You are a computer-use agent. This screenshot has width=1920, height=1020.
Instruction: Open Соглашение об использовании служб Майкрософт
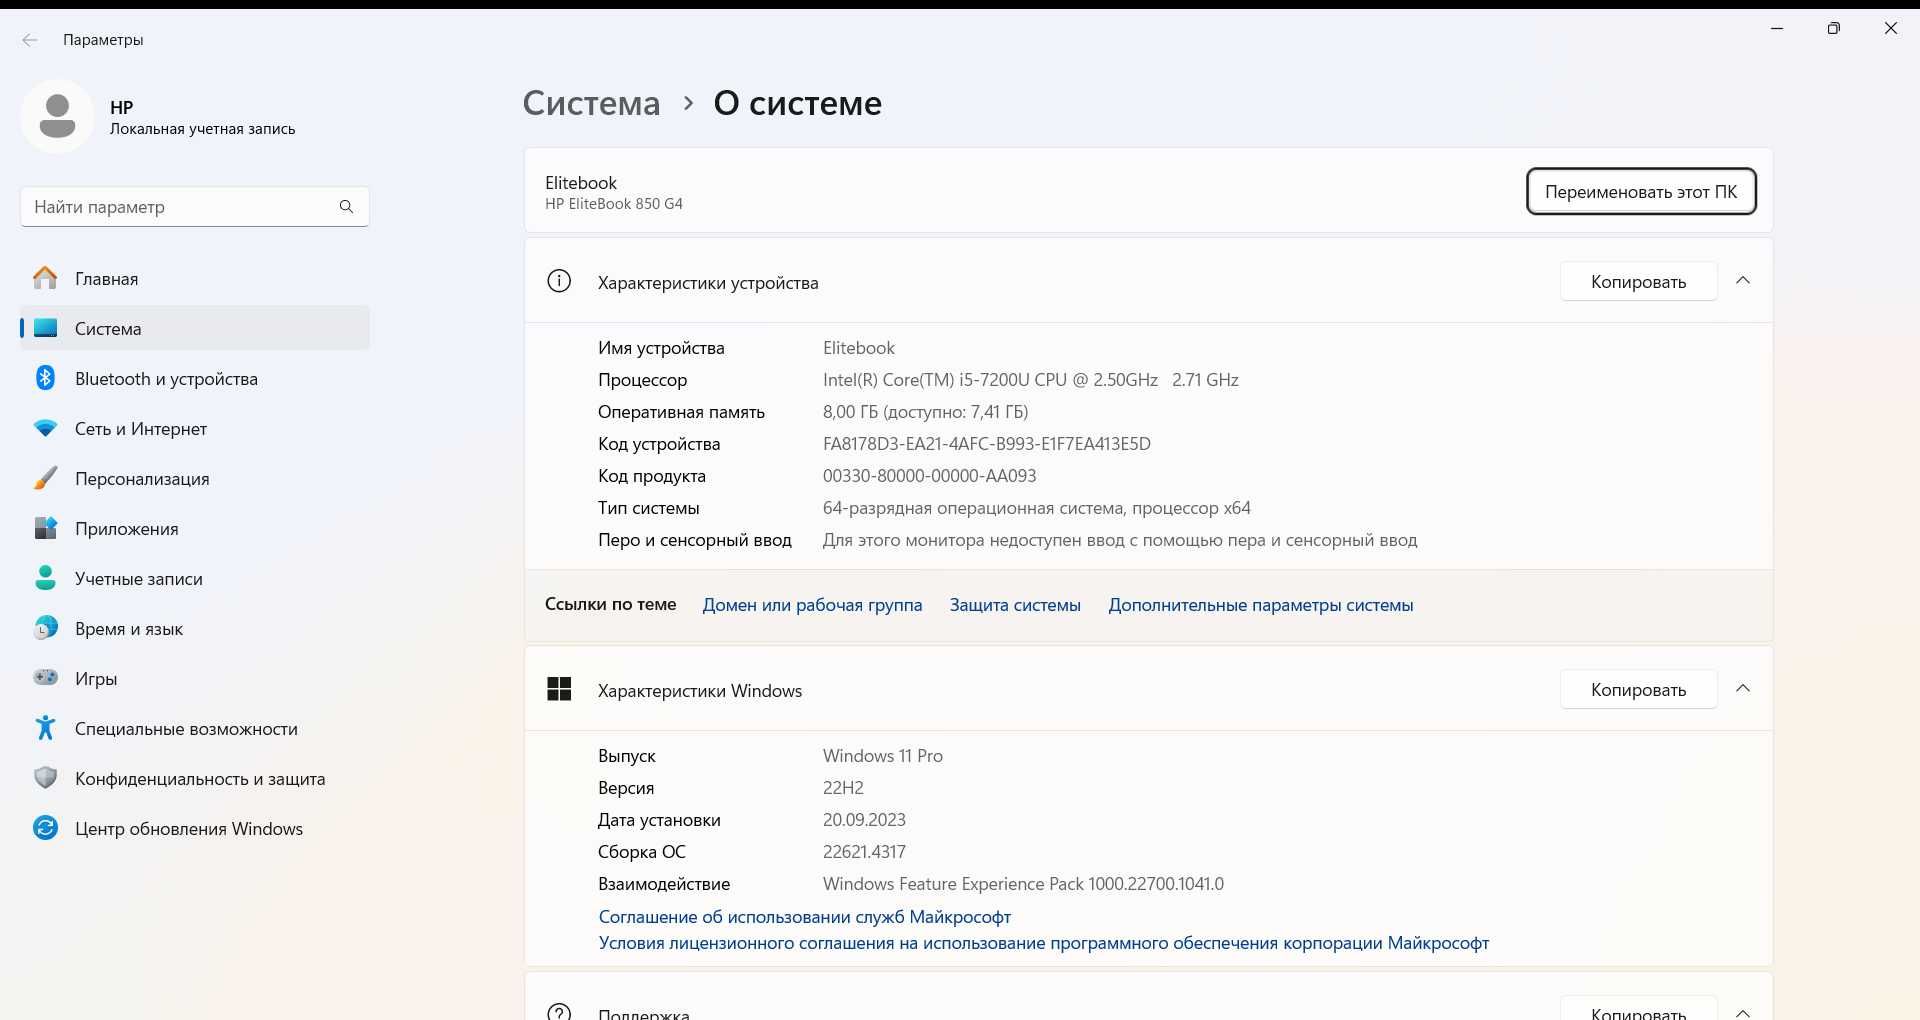click(x=805, y=916)
